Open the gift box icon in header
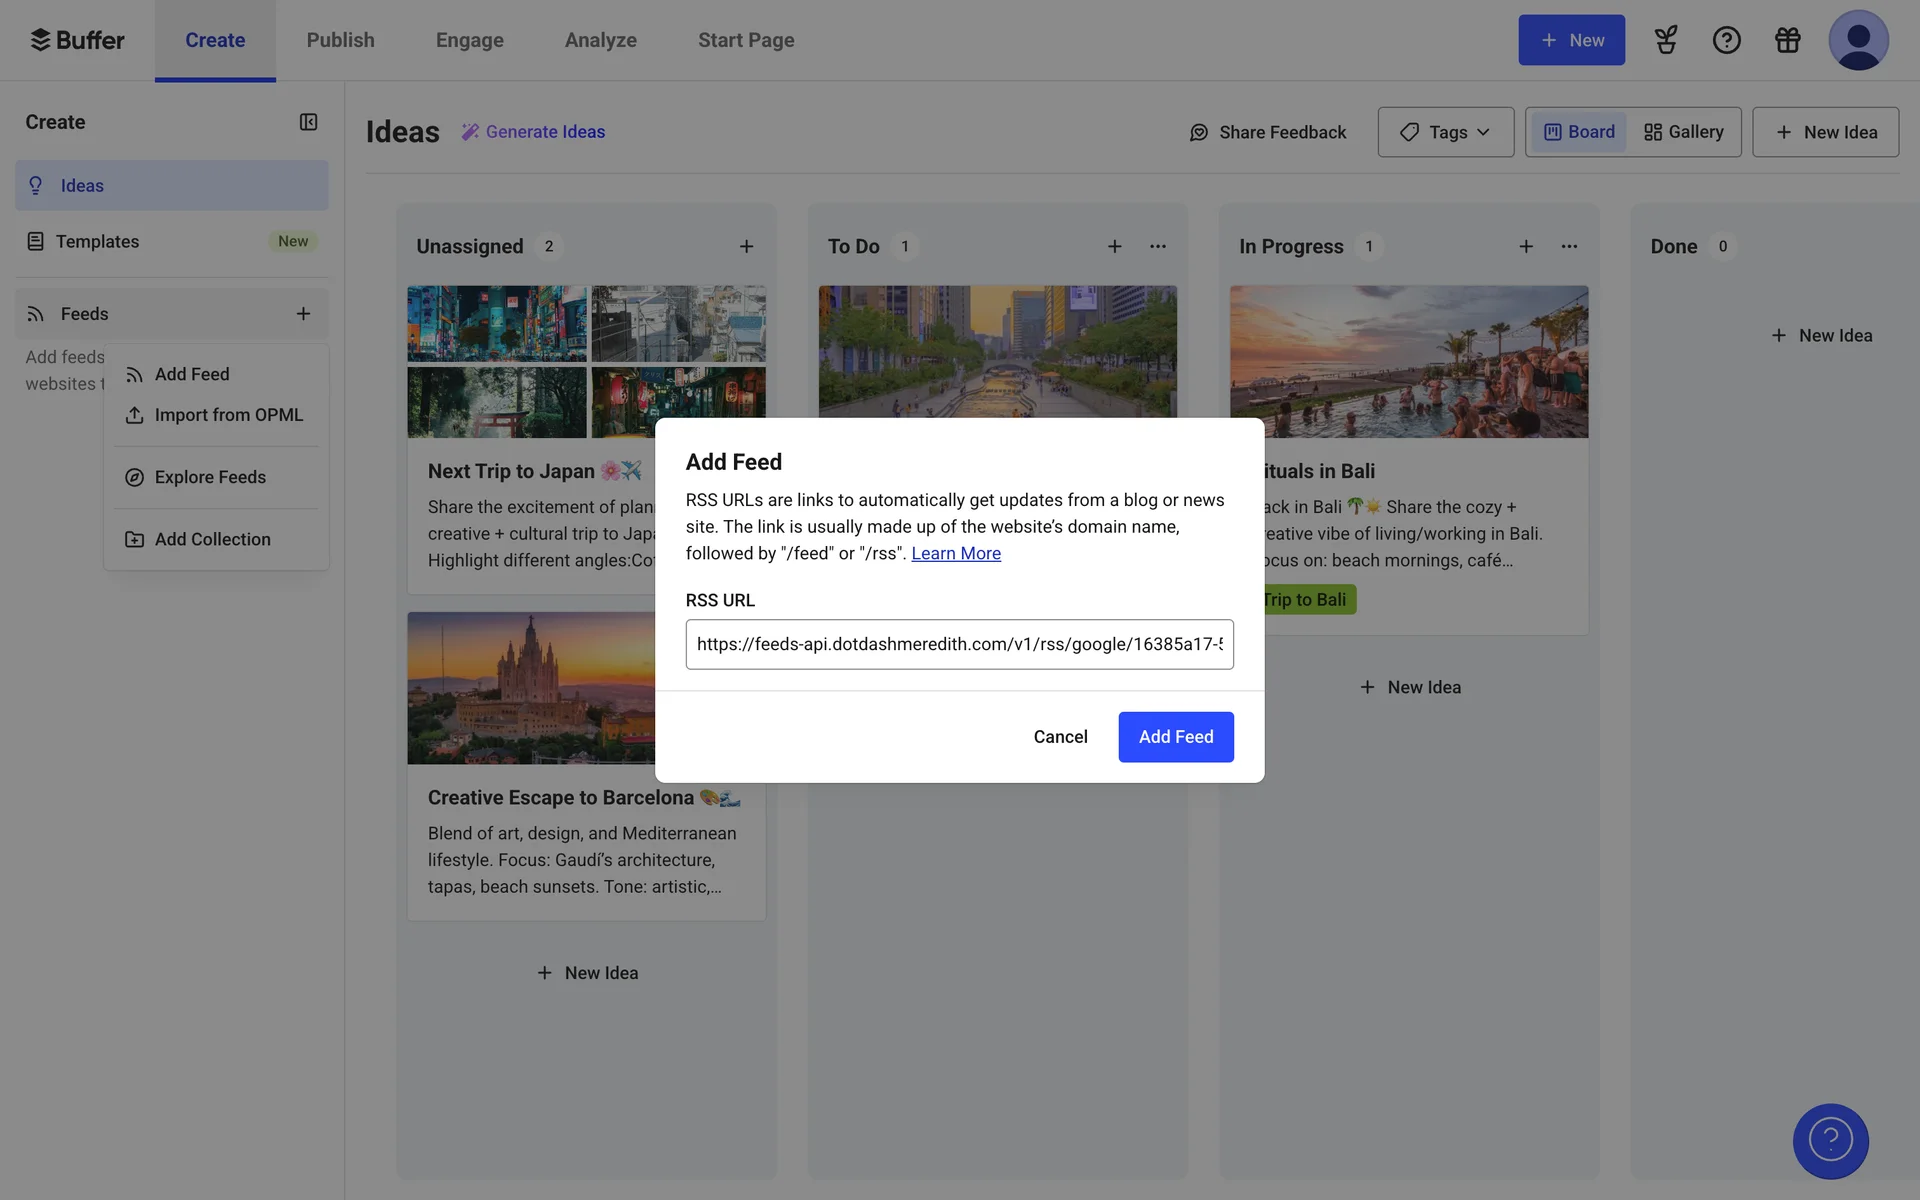The height and width of the screenshot is (1200, 1920). click(1787, 40)
